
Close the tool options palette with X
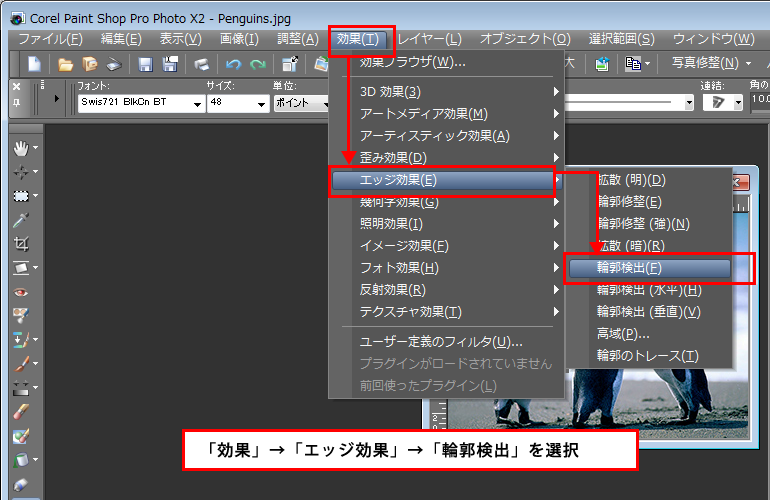tap(17, 86)
